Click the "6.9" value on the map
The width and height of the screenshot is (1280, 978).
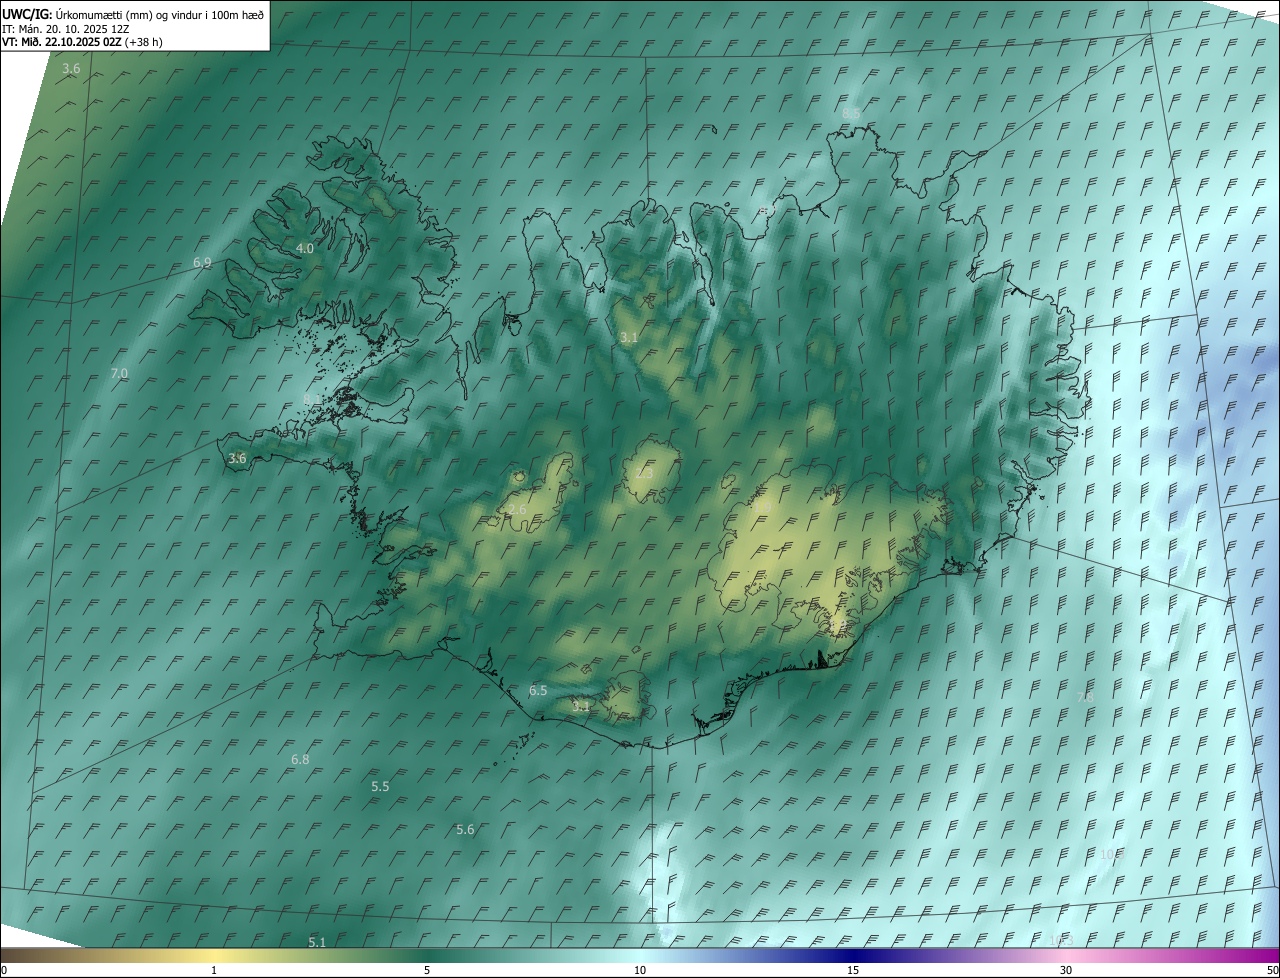[x=202, y=263]
